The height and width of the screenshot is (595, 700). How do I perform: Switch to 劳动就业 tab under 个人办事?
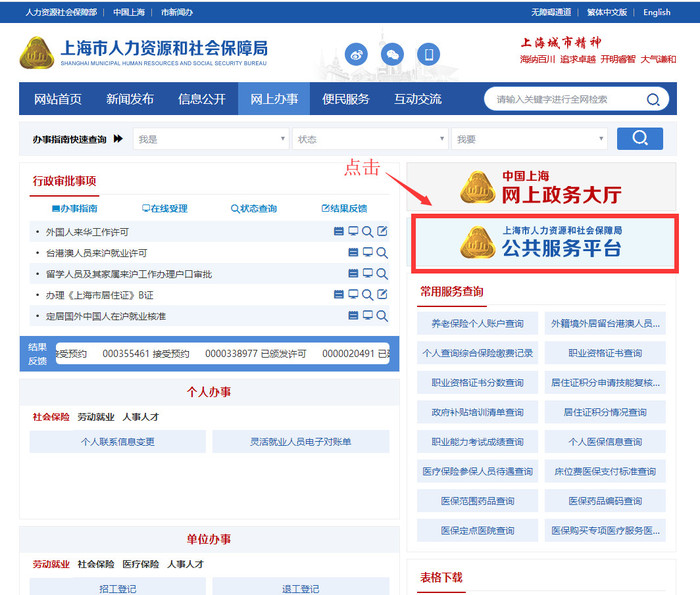click(96, 416)
